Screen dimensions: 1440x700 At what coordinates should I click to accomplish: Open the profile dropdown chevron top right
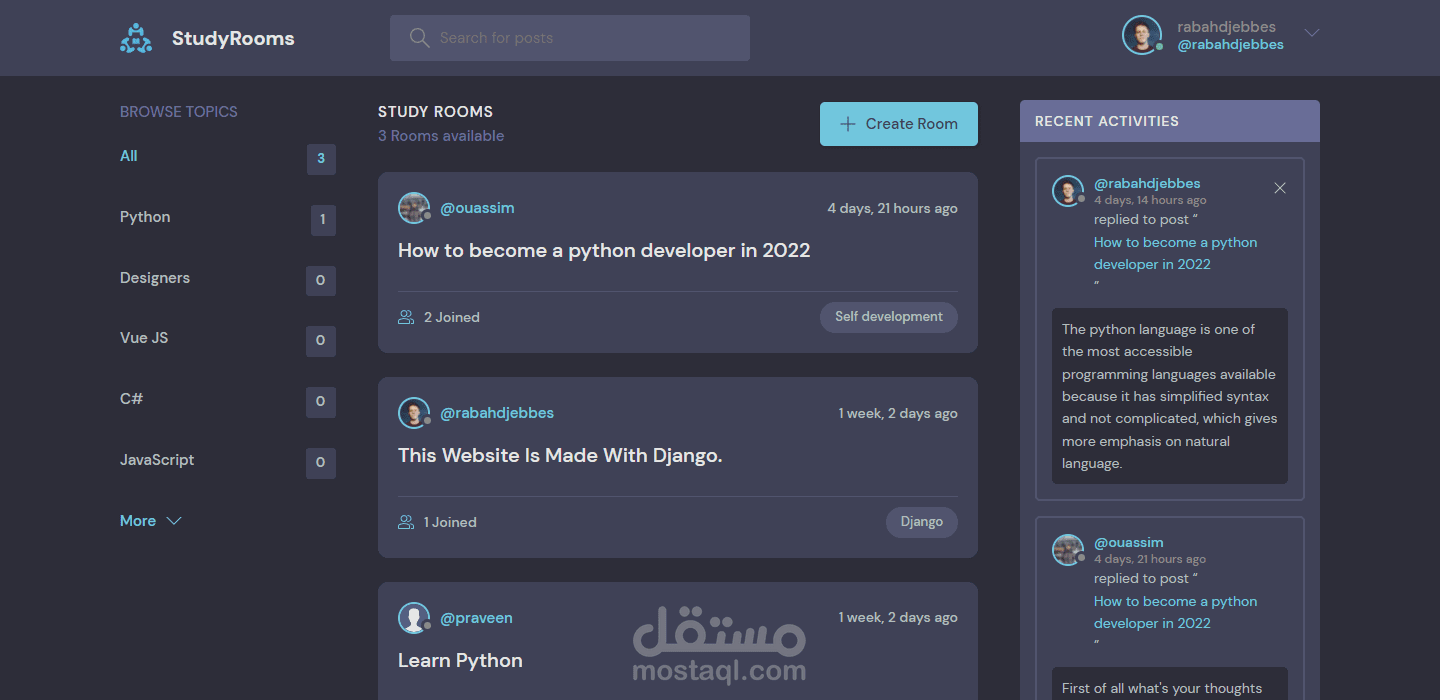(1311, 33)
